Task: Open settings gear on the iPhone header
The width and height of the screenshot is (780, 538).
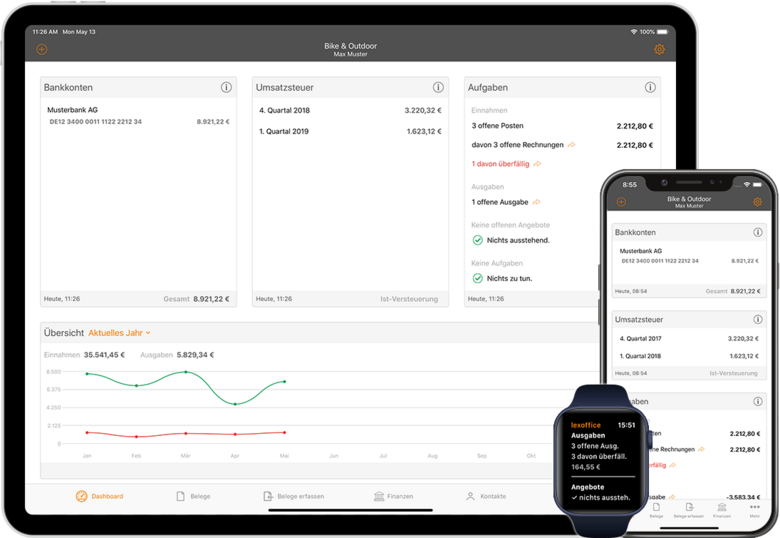Action: tap(757, 202)
